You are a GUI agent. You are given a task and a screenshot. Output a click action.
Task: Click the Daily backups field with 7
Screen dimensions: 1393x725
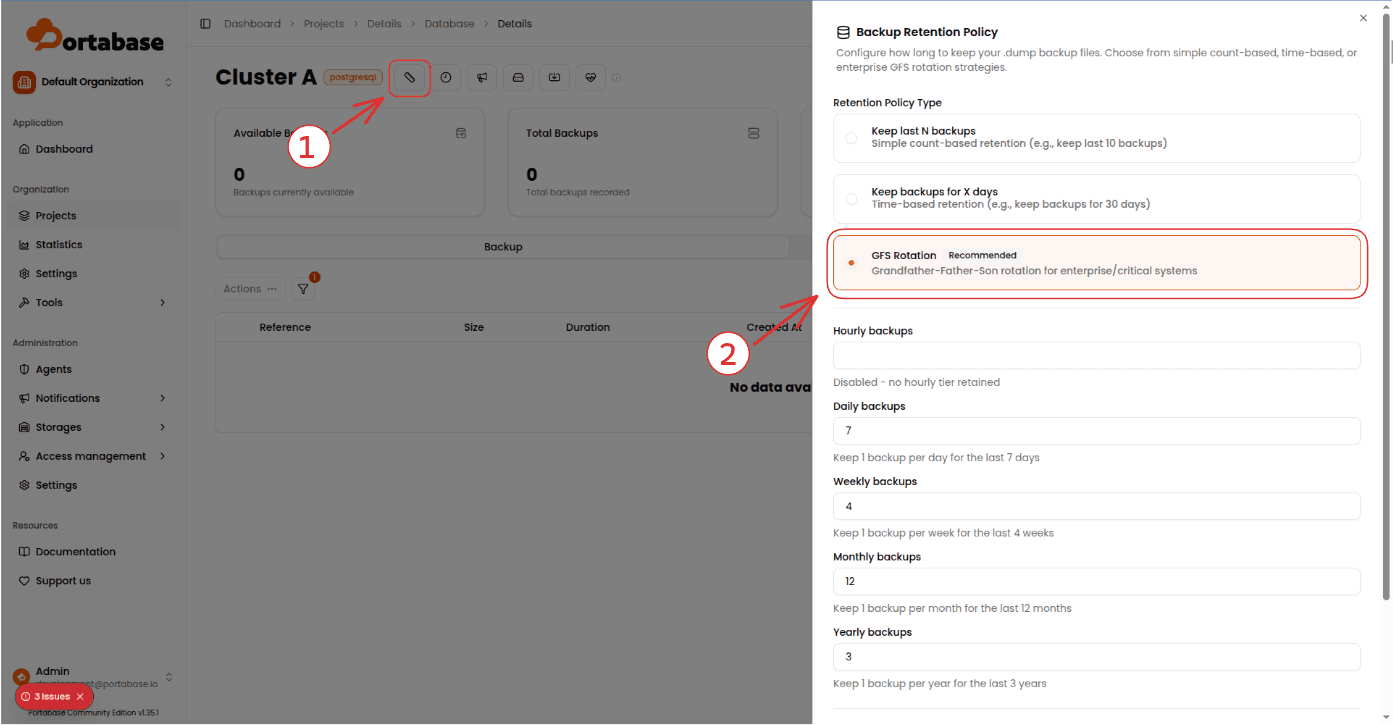[1096, 430]
